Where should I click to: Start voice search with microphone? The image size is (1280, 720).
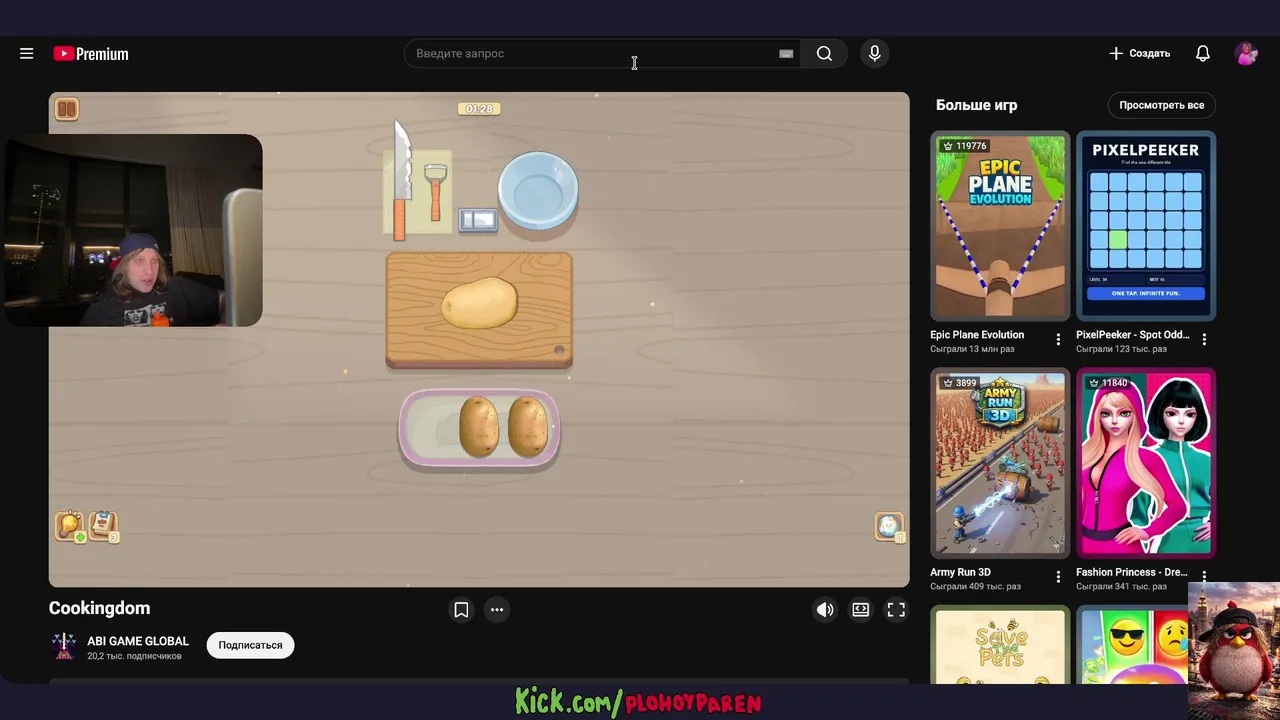tap(875, 54)
